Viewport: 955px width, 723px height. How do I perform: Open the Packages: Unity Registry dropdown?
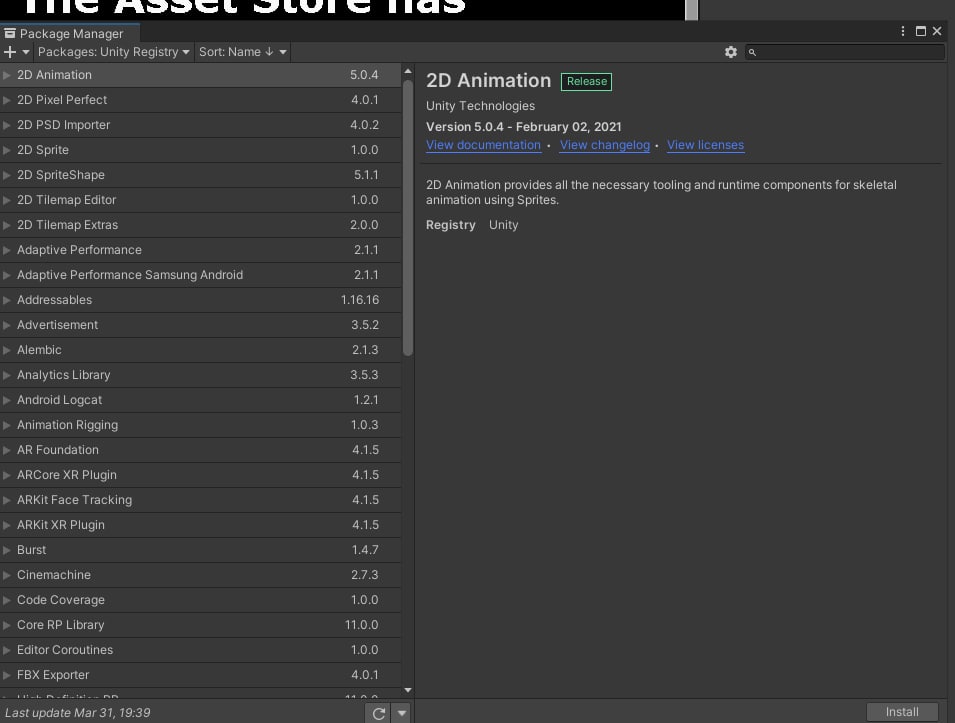click(113, 52)
